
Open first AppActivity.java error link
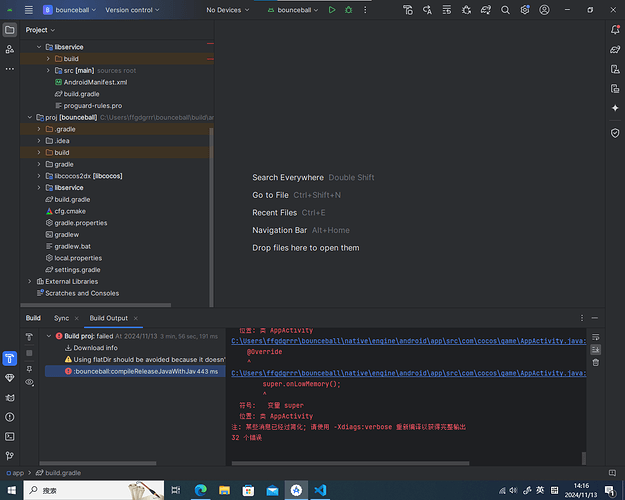(x=409, y=341)
